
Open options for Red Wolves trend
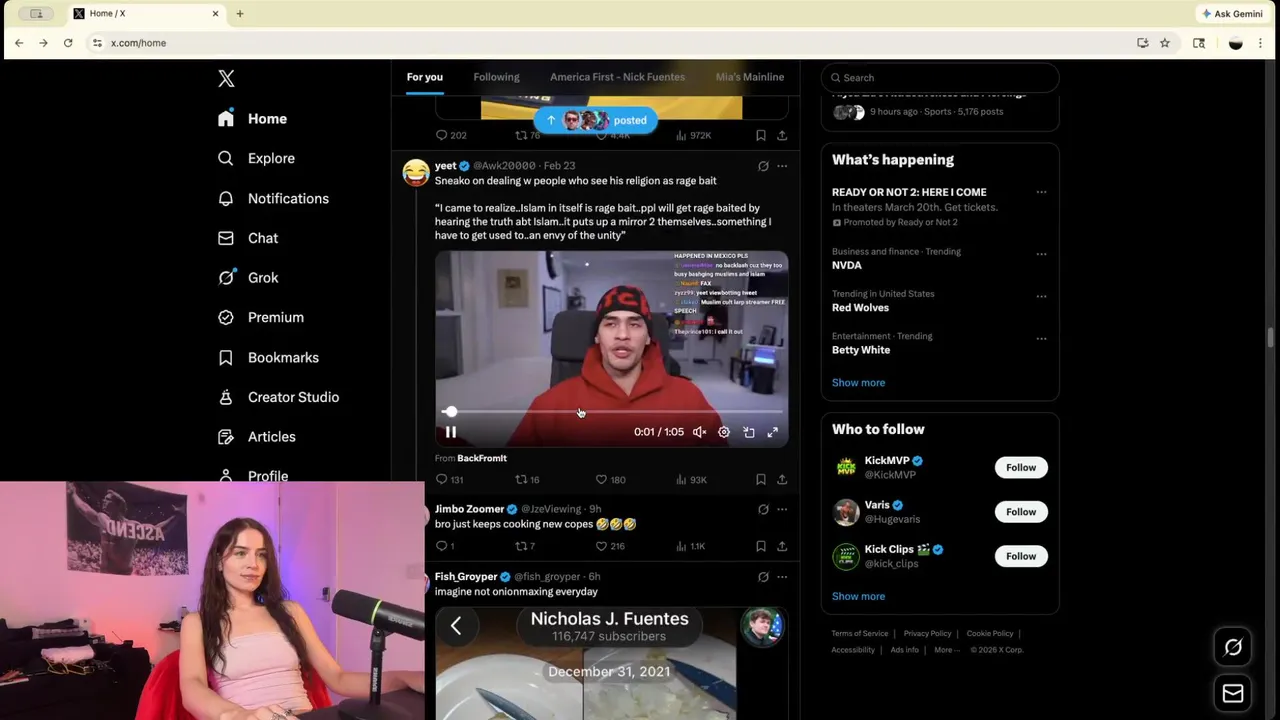point(1041,296)
